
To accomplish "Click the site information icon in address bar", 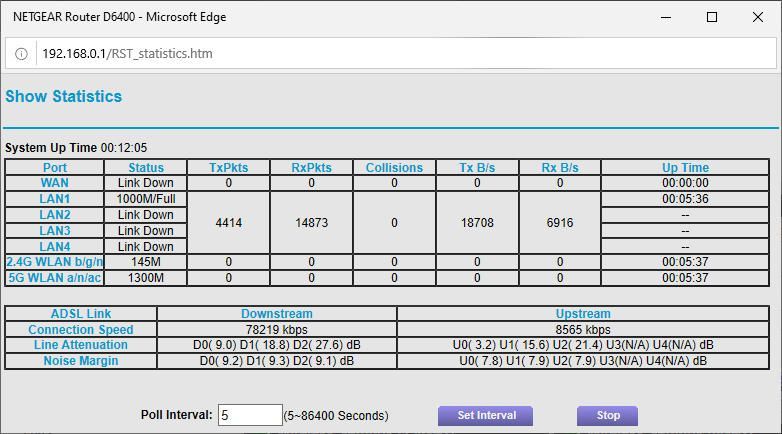I will tap(21, 53).
